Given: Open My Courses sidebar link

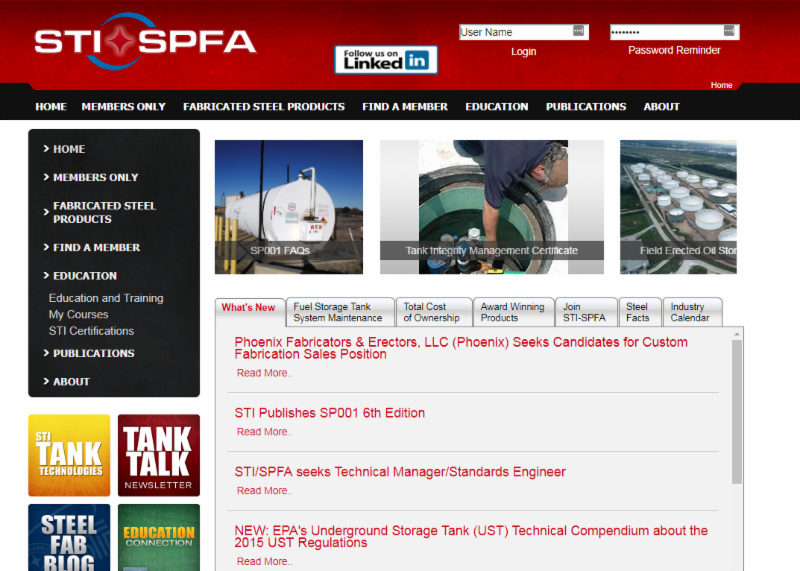Looking at the screenshot, I should [x=79, y=314].
